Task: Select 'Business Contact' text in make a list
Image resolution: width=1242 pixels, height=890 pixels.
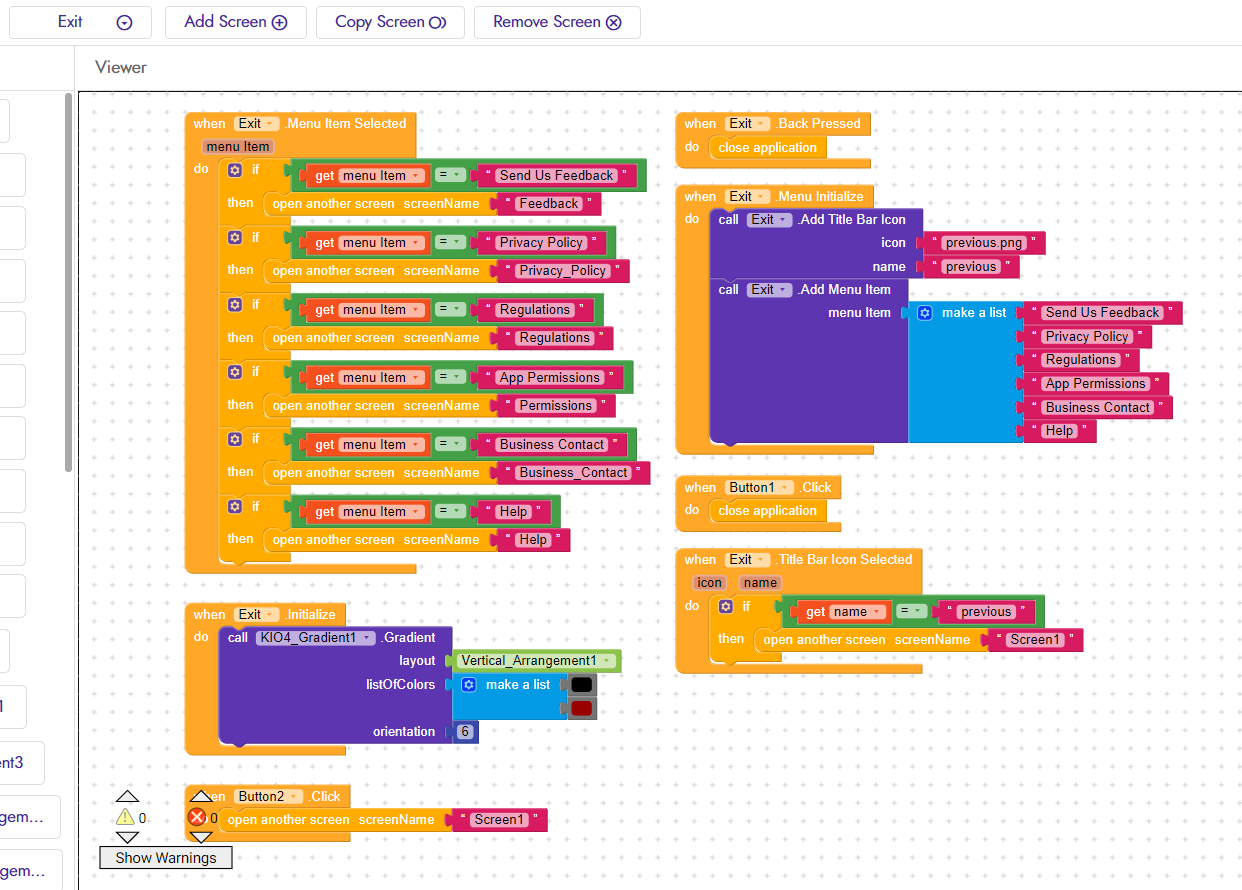Action: (1098, 408)
